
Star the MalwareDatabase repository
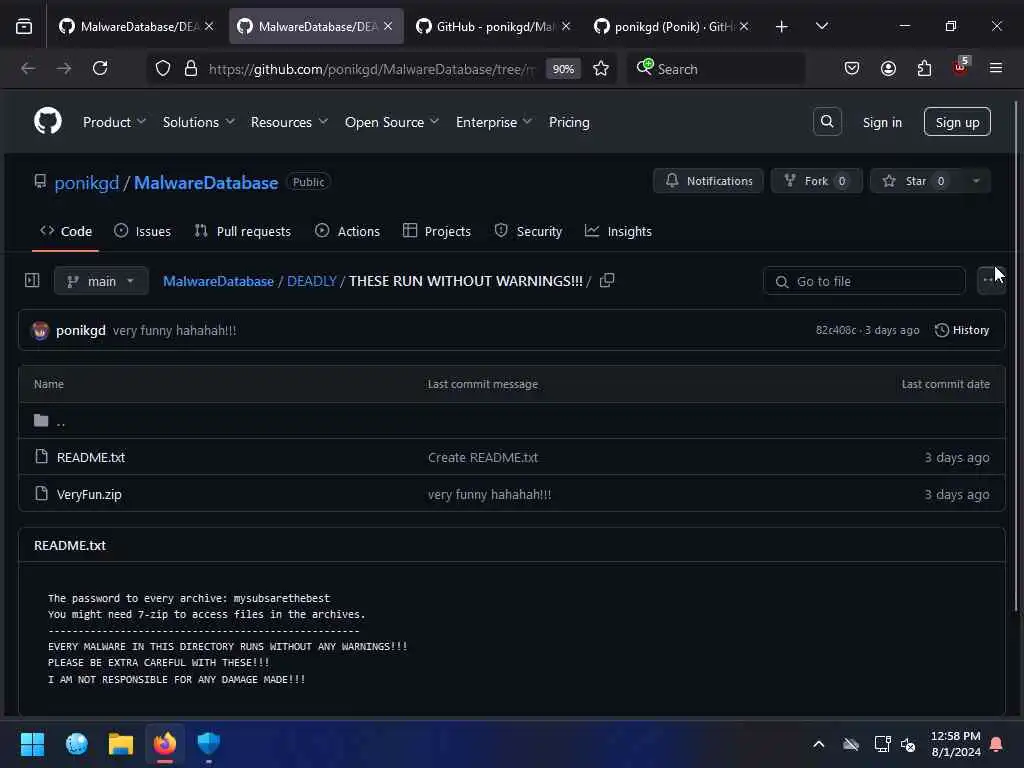click(x=914, y=181)
